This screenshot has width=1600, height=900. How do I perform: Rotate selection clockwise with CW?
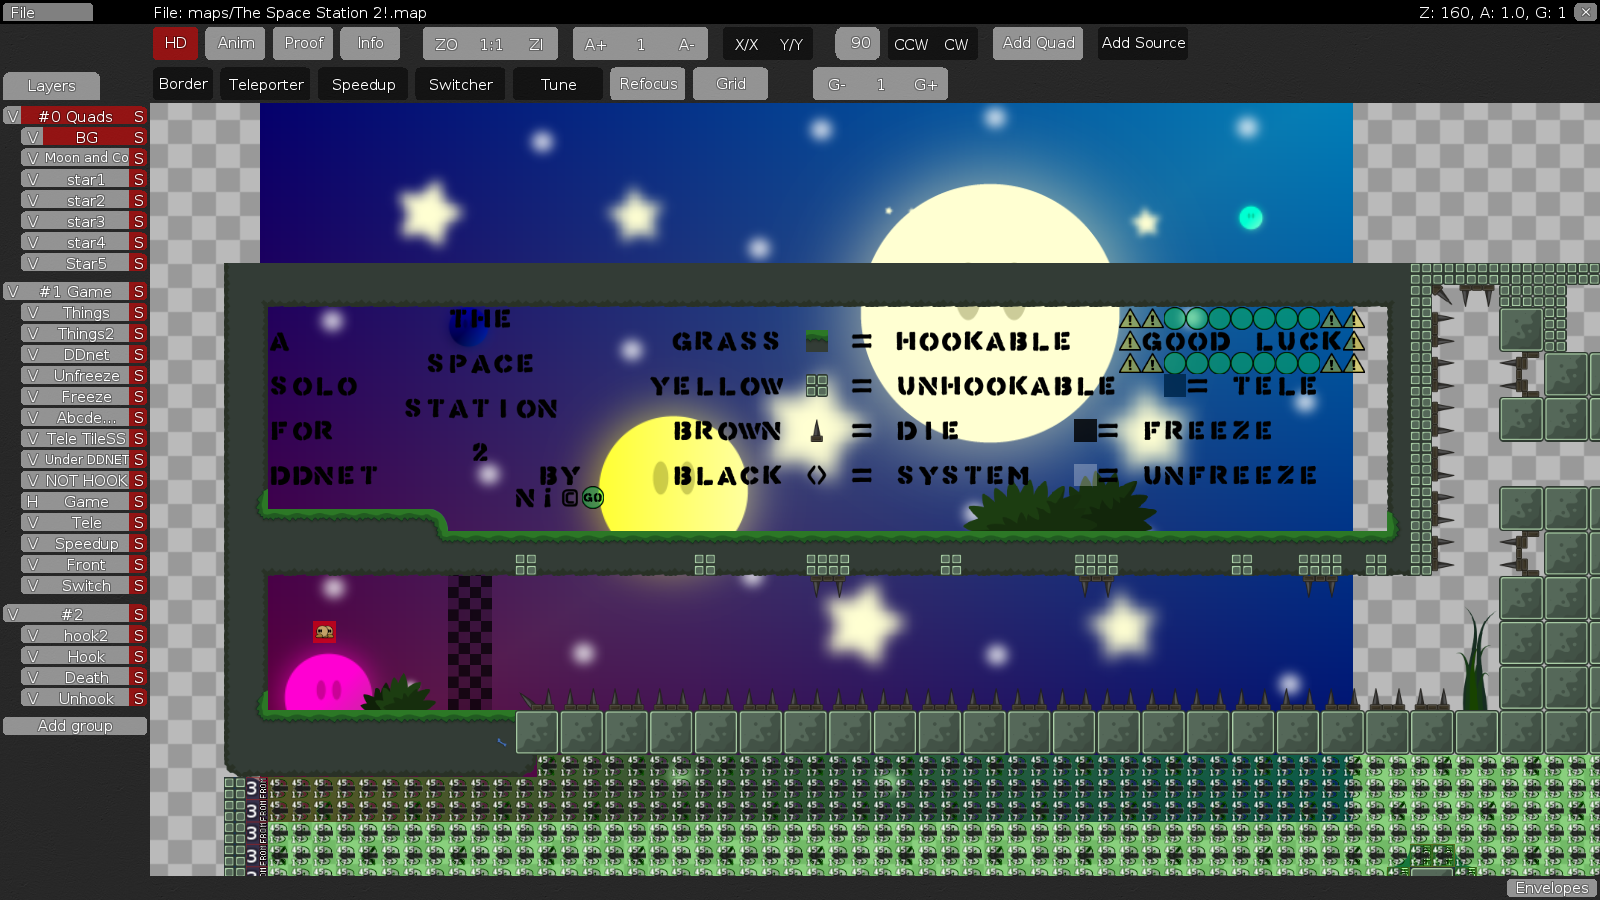click(x=957, y=44)
